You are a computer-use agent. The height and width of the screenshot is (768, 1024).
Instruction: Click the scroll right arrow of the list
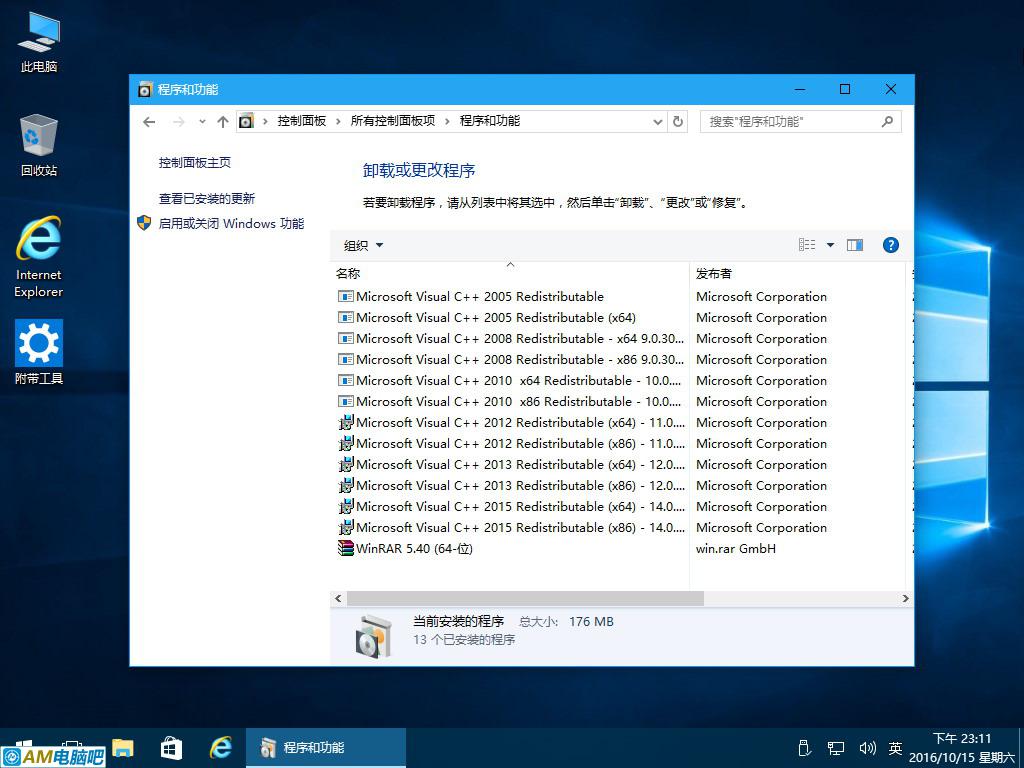click(905, 598)
